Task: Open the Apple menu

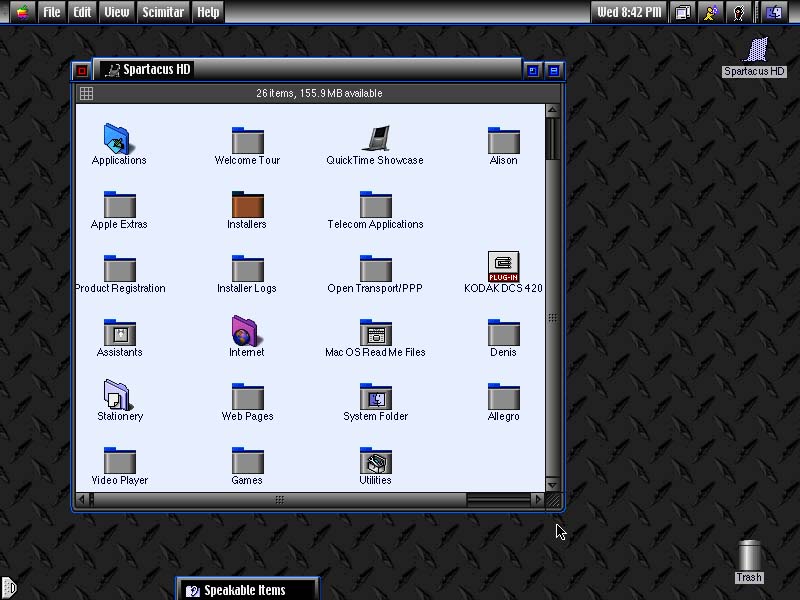Action: [22, 12]
